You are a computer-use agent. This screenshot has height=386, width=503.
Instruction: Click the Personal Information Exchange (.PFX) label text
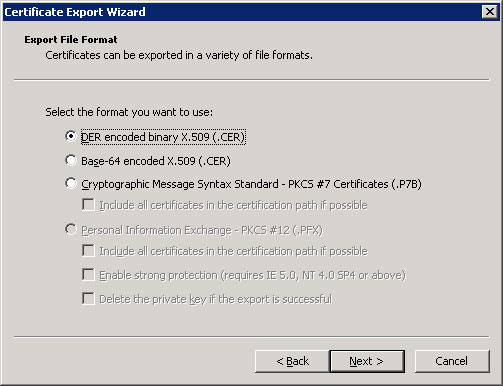tap(202, 230)
